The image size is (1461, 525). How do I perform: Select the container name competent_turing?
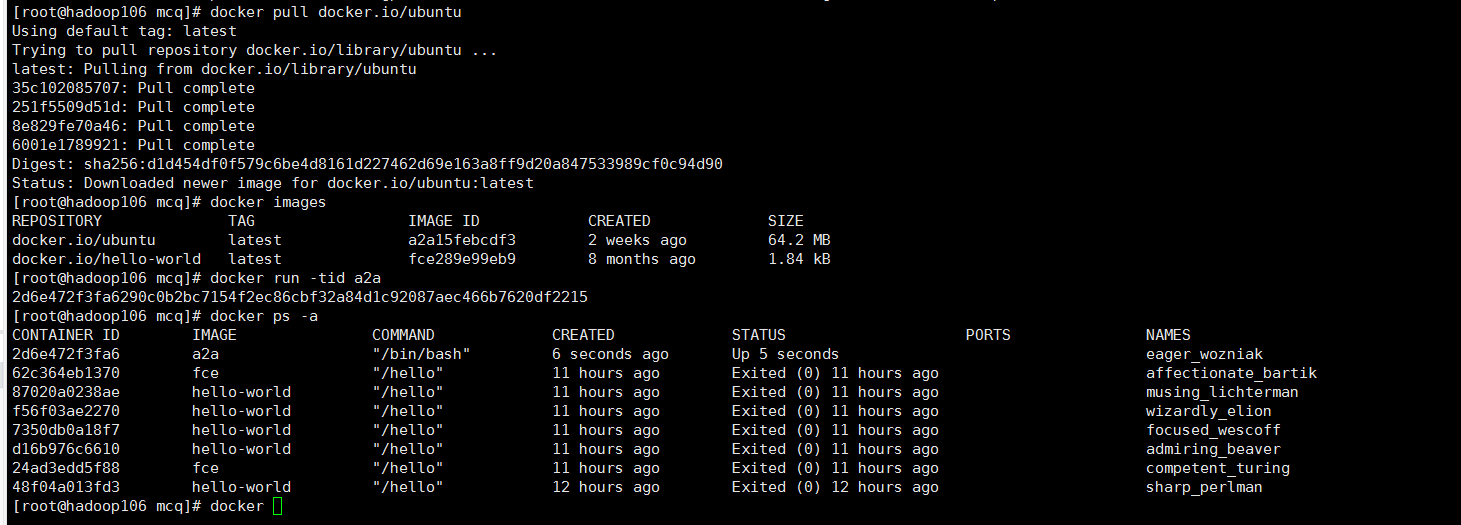pyautogui.click(x=1218, y=468)
